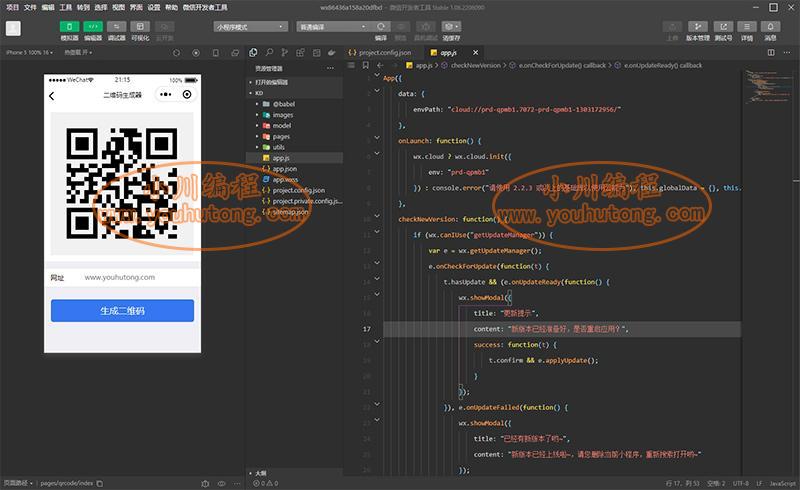Open the 设置 menu

click(x=154, y=7)
